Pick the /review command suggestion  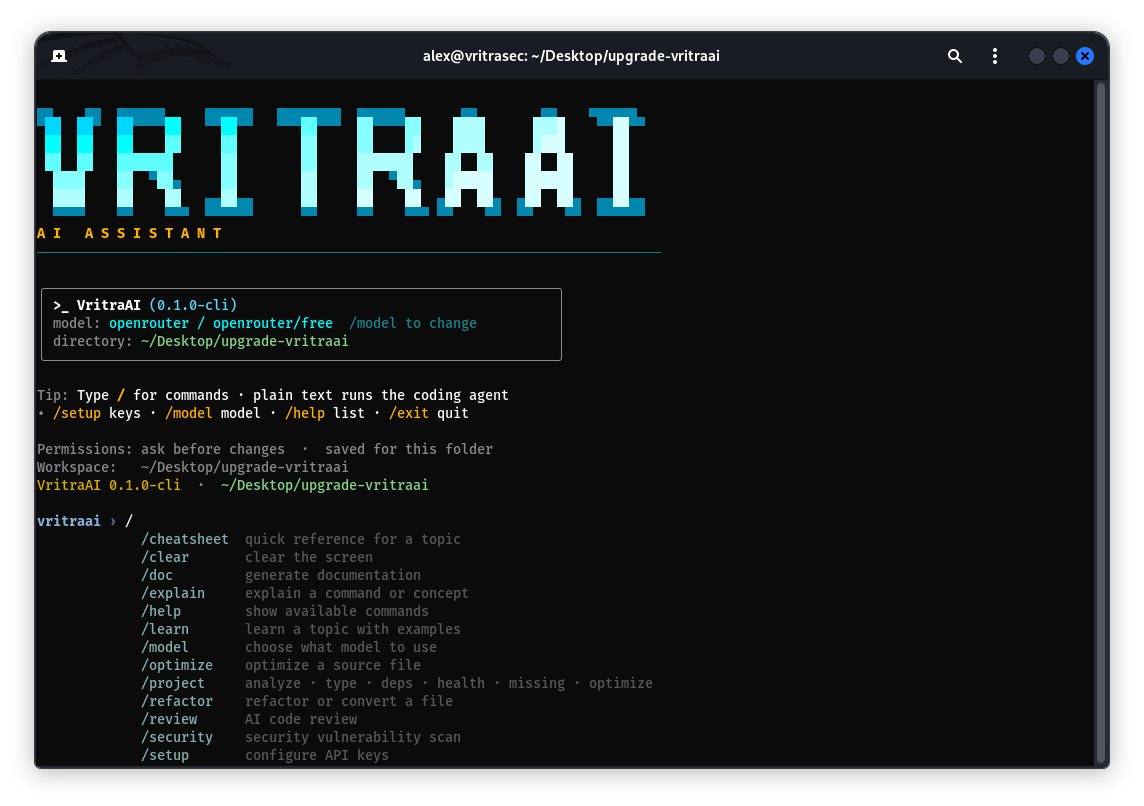(169, 719)
